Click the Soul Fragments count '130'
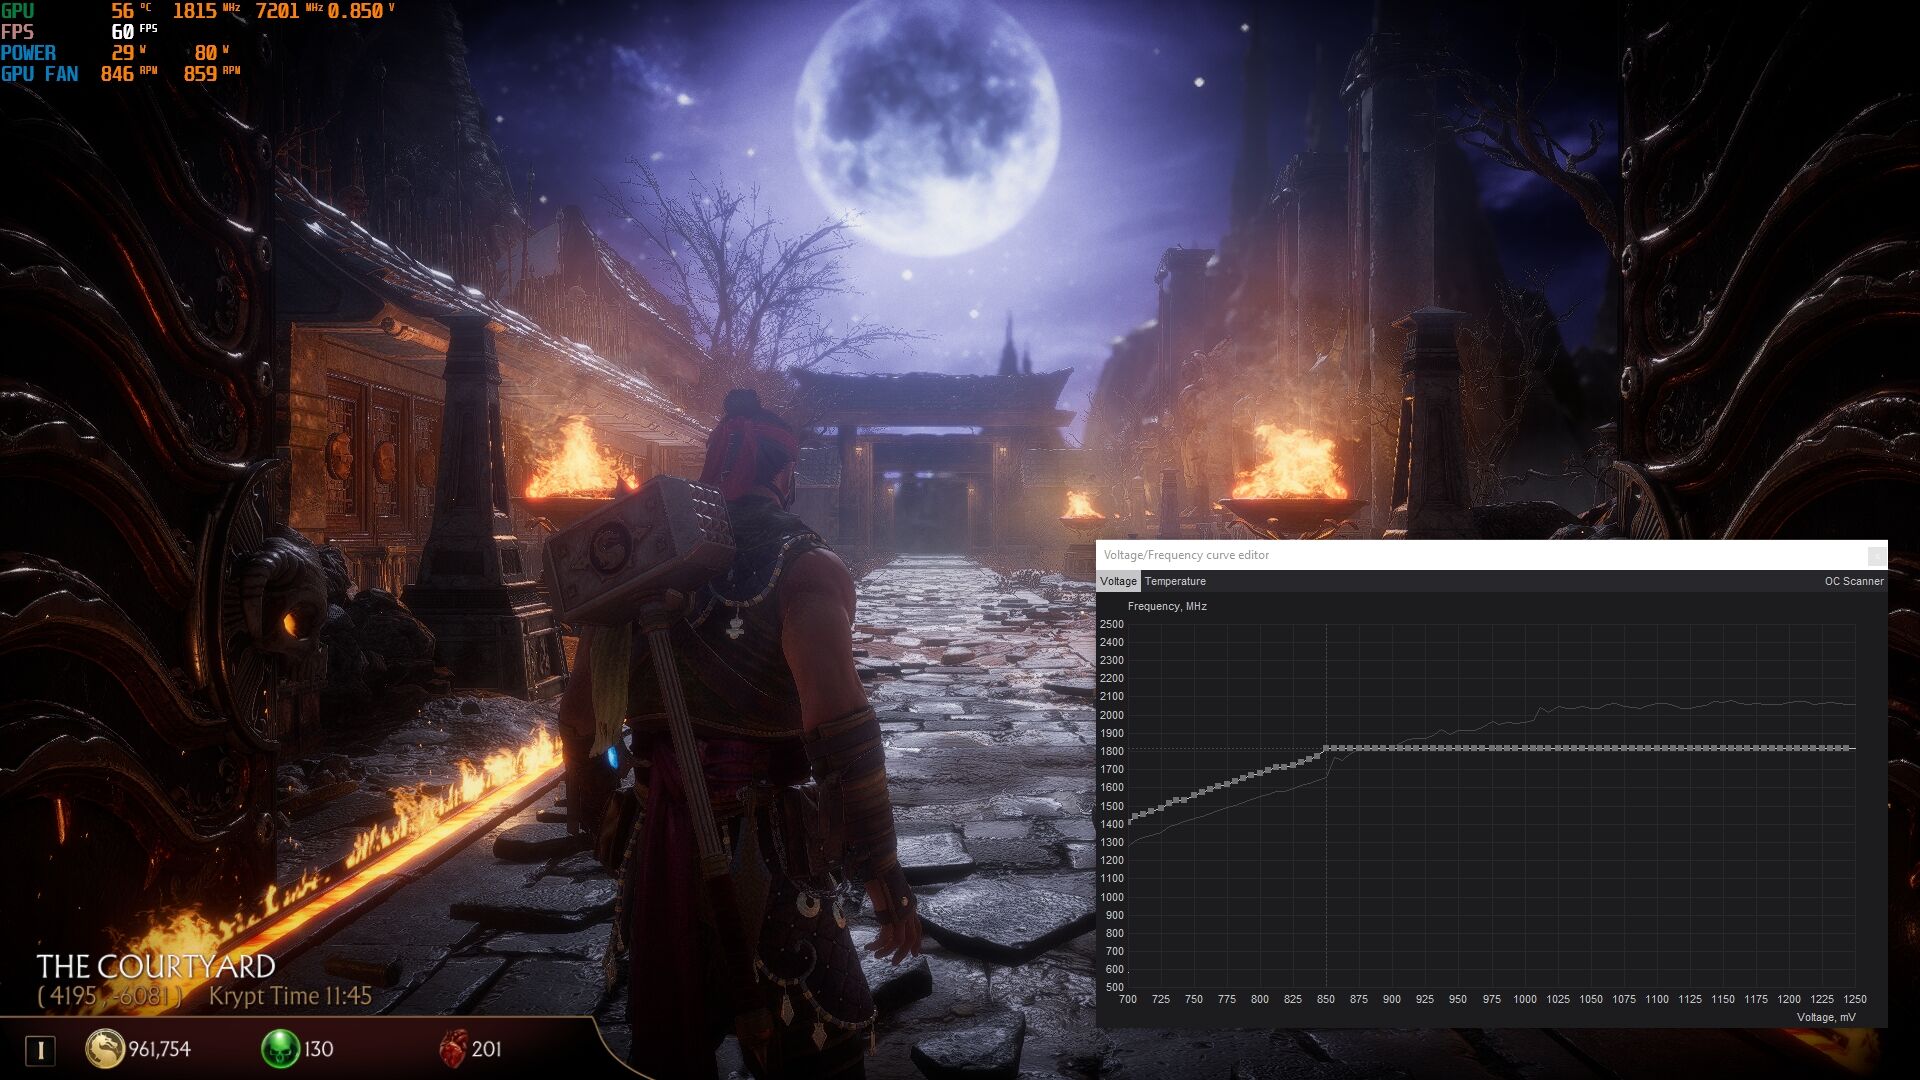Viewport: 1920px width, 1080px height. [318, 1049]
